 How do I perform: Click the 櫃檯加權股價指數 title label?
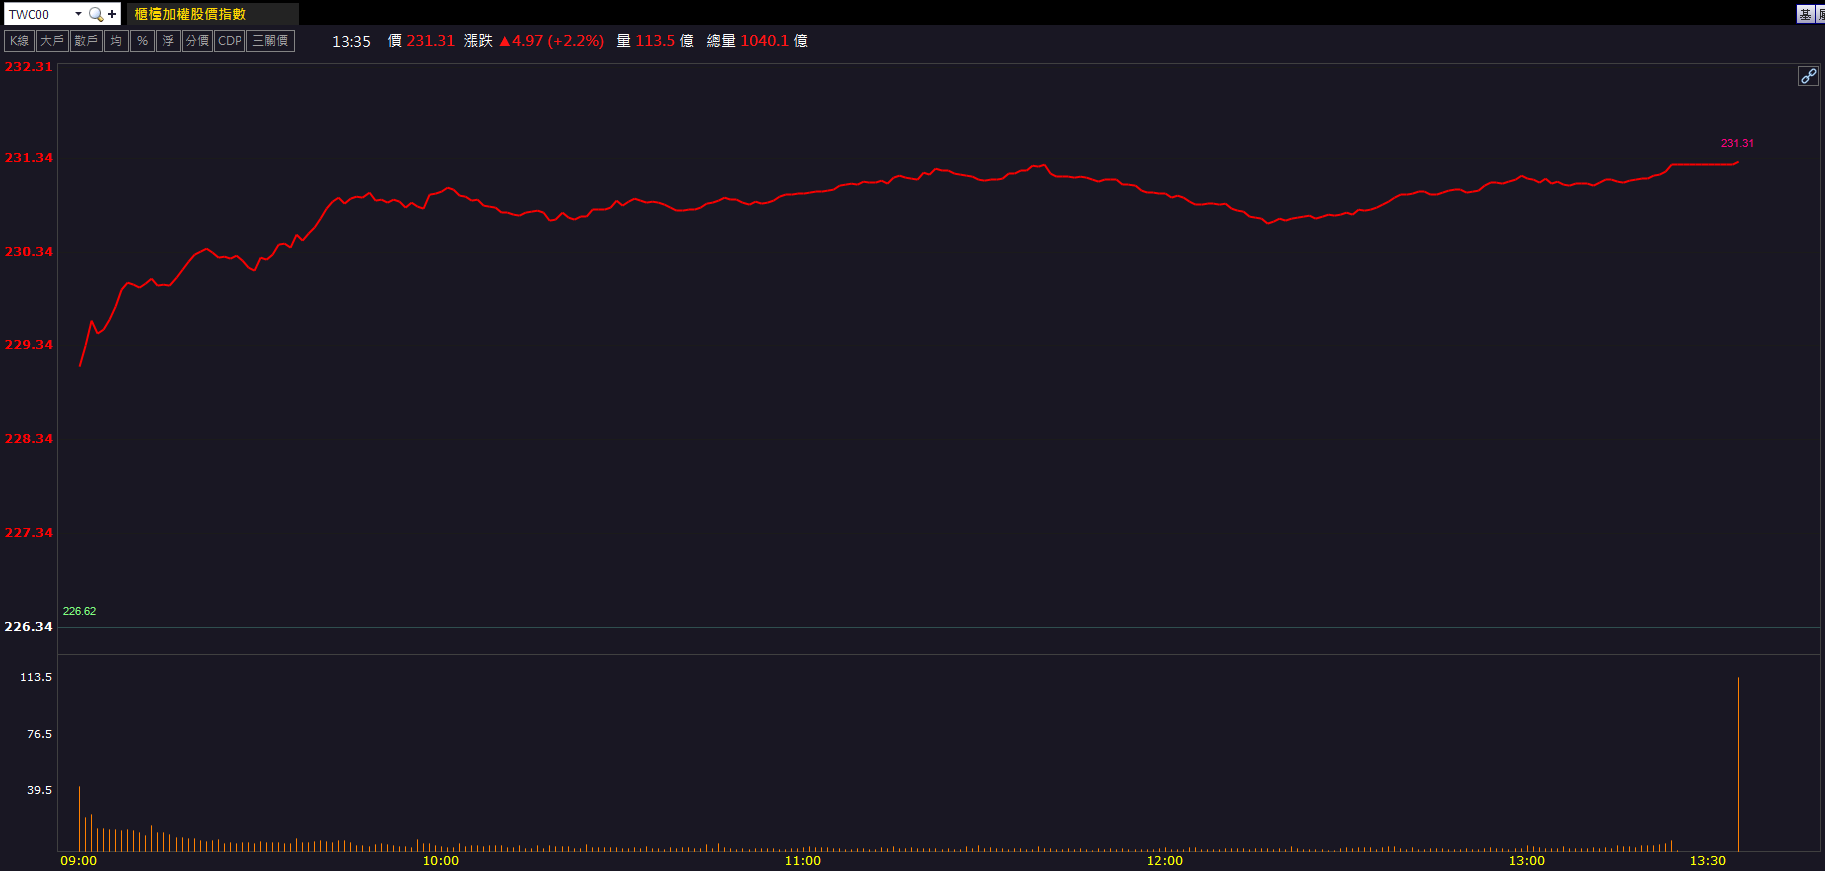click(190, 14)
